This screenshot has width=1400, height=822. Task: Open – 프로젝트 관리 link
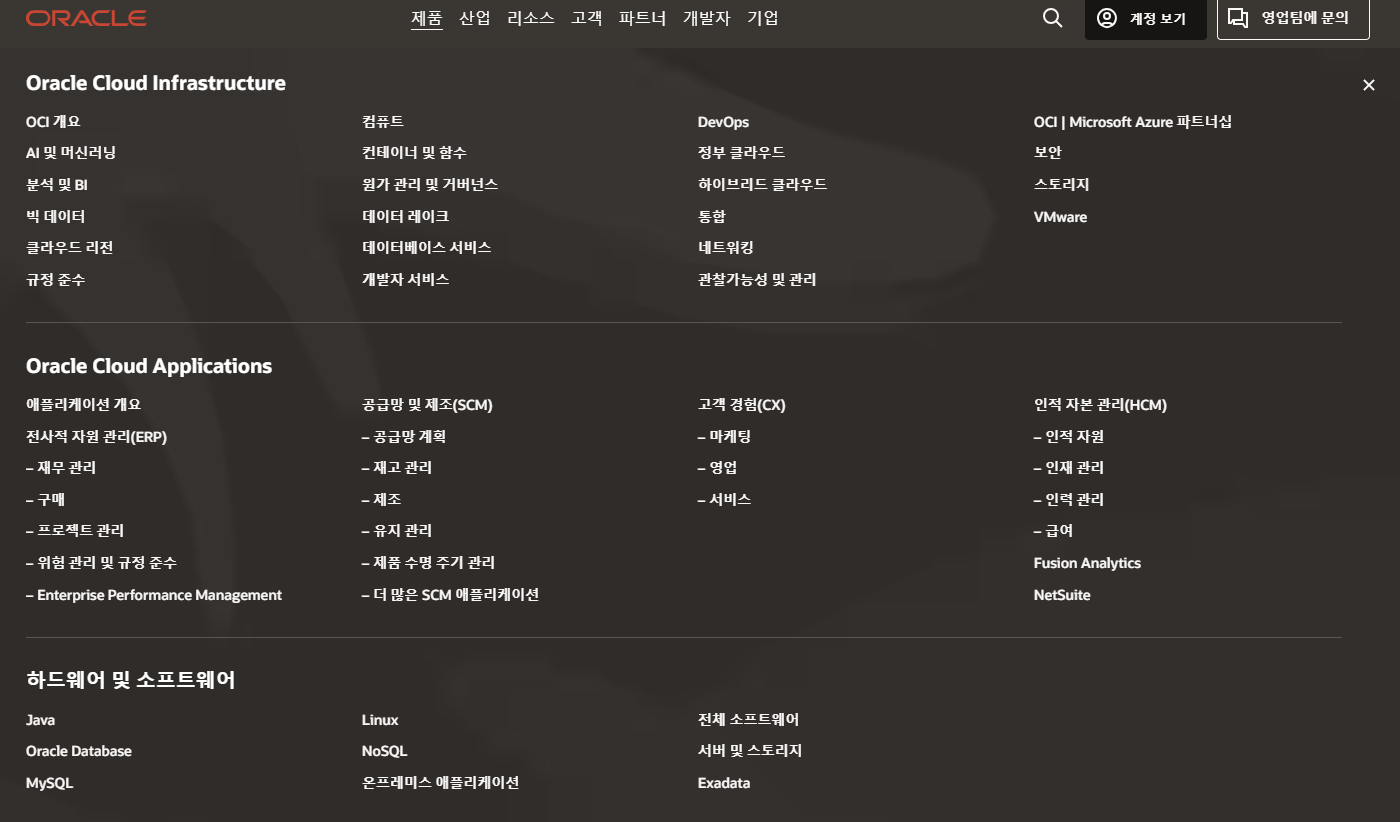[75, 531]
